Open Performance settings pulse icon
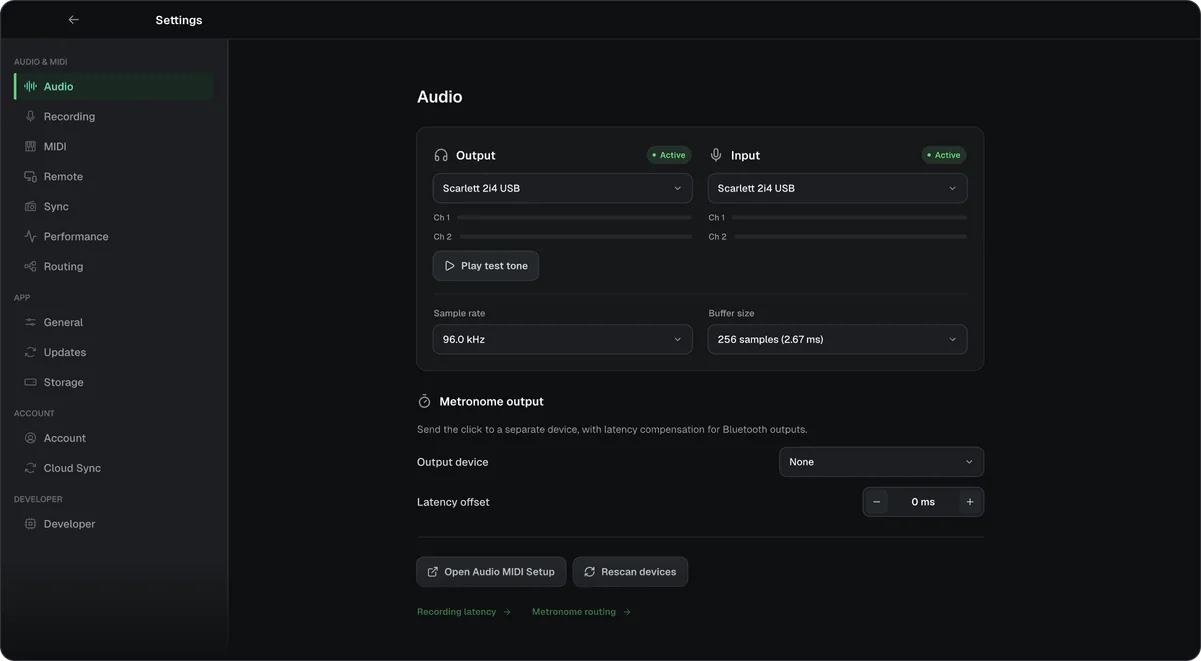This screenshot has width=1201, height=661. click(30, 237)
